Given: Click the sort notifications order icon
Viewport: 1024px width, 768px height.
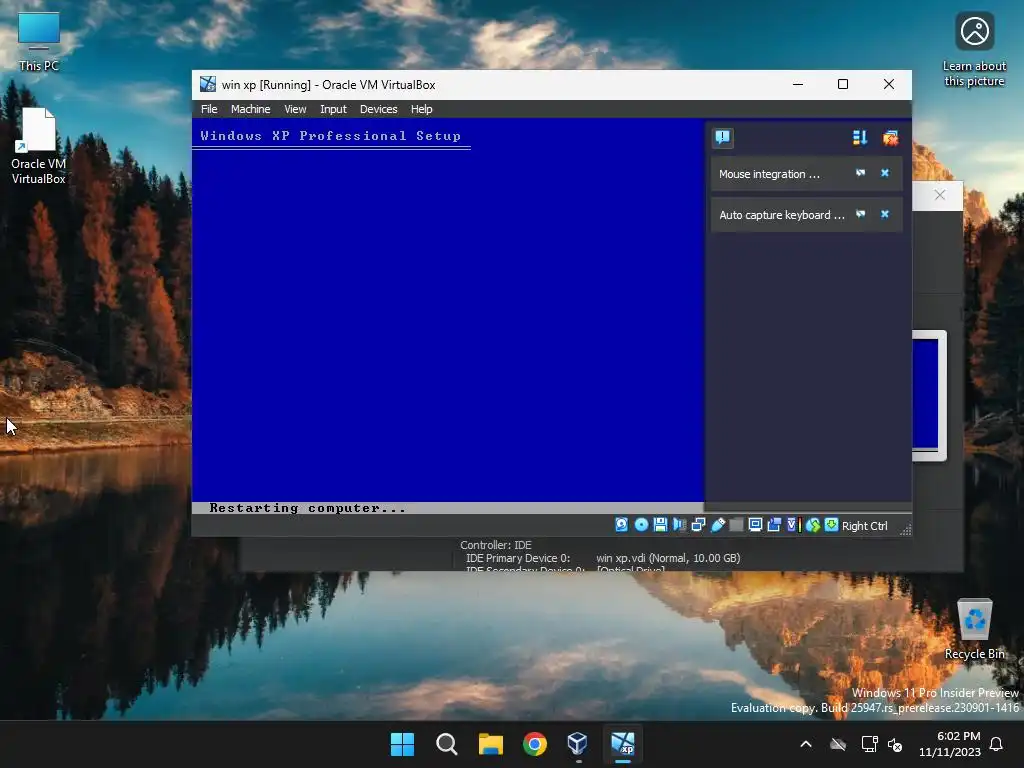Looking at the screenshot, I should coord(859,138).
